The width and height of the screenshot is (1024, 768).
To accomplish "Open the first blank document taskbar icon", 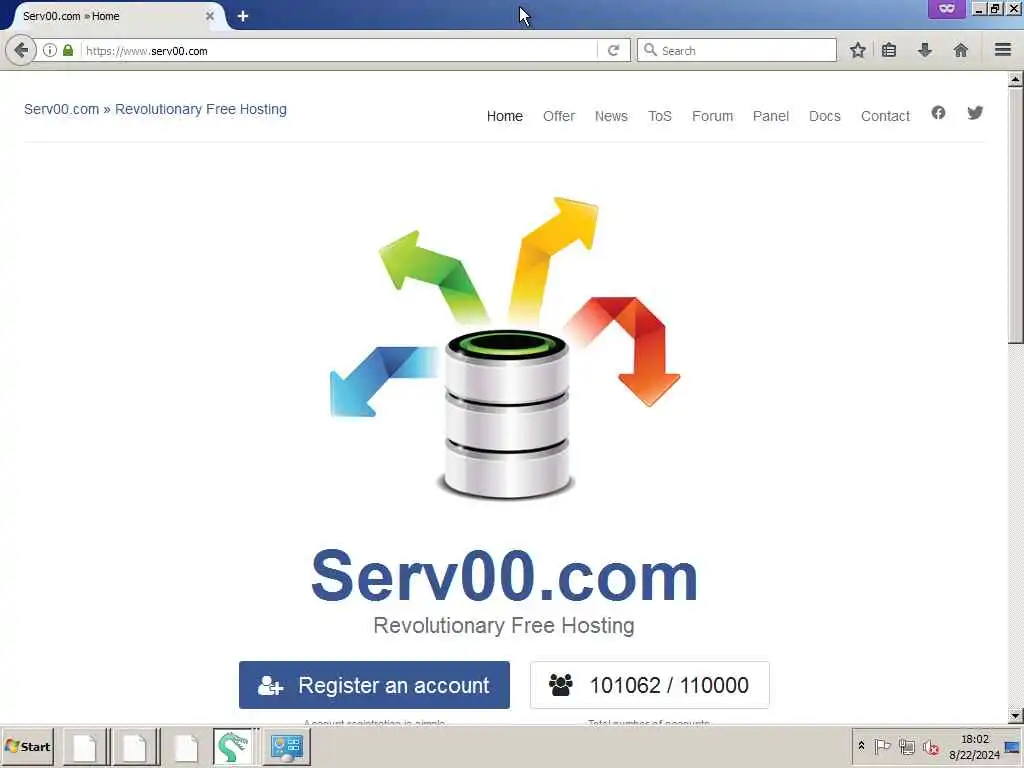I will (x=84, y=747).
